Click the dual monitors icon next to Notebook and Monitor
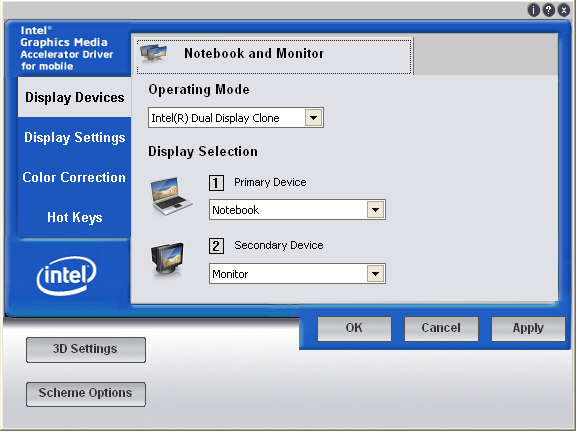Viewport: 577px width, 435px height. 153,54
